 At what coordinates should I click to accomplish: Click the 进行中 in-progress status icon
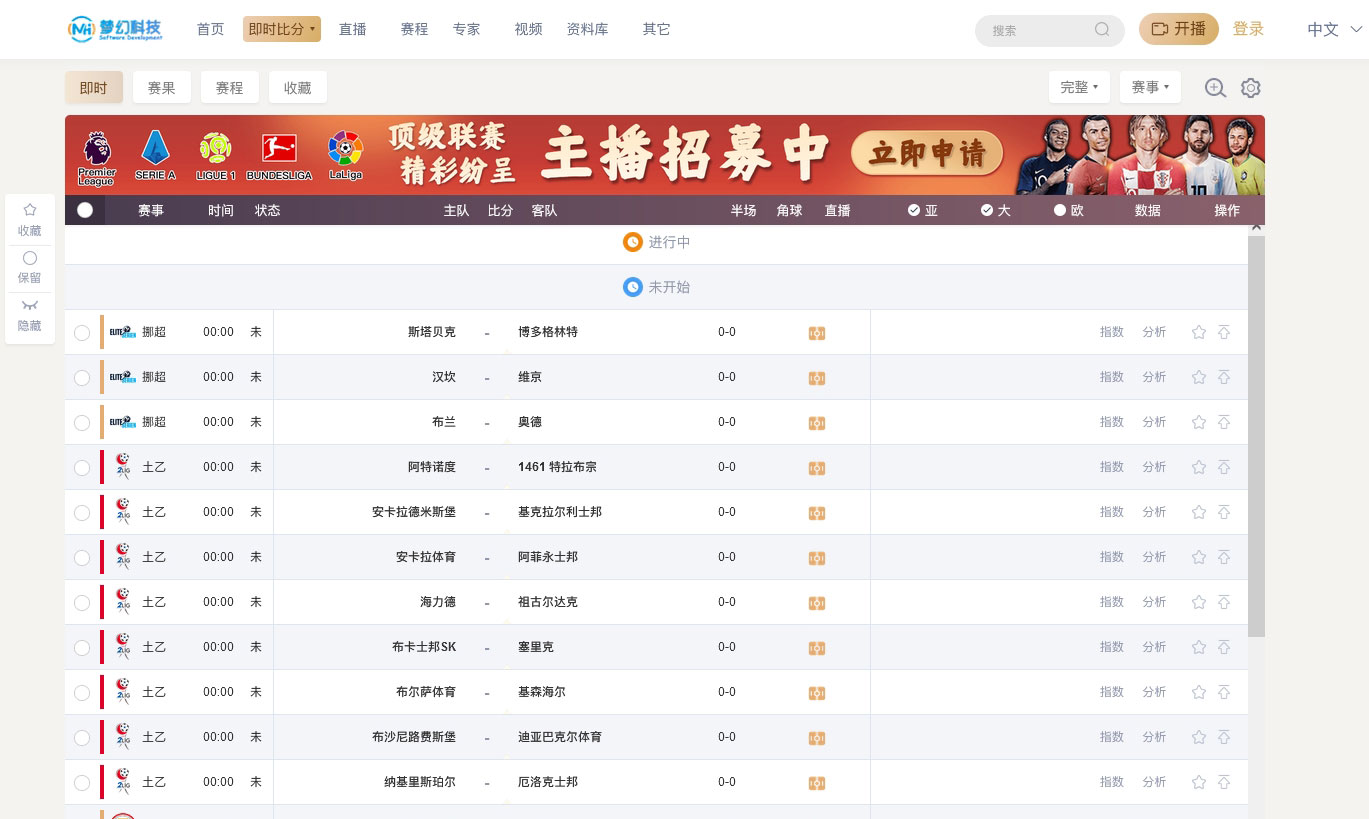[x=633, y=242]
